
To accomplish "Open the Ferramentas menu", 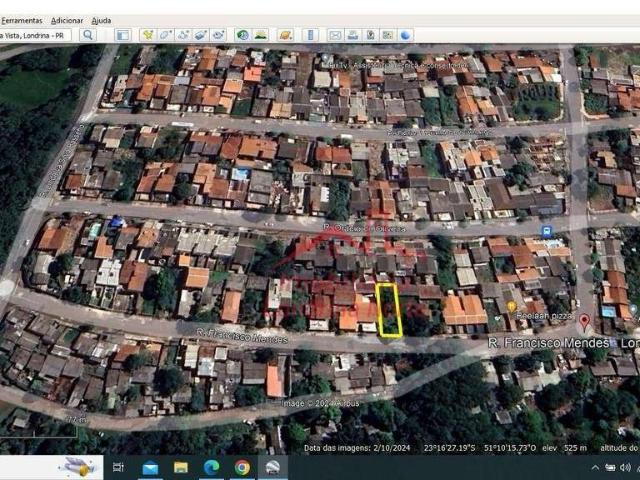I will coord(21,20).
